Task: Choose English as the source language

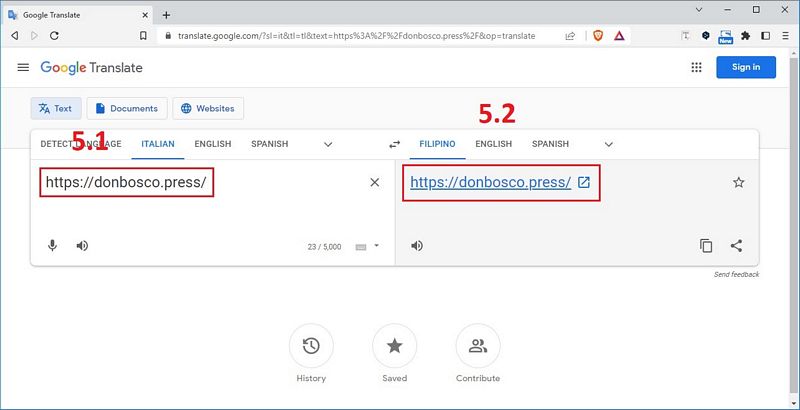Action: (x=212, y=144)
